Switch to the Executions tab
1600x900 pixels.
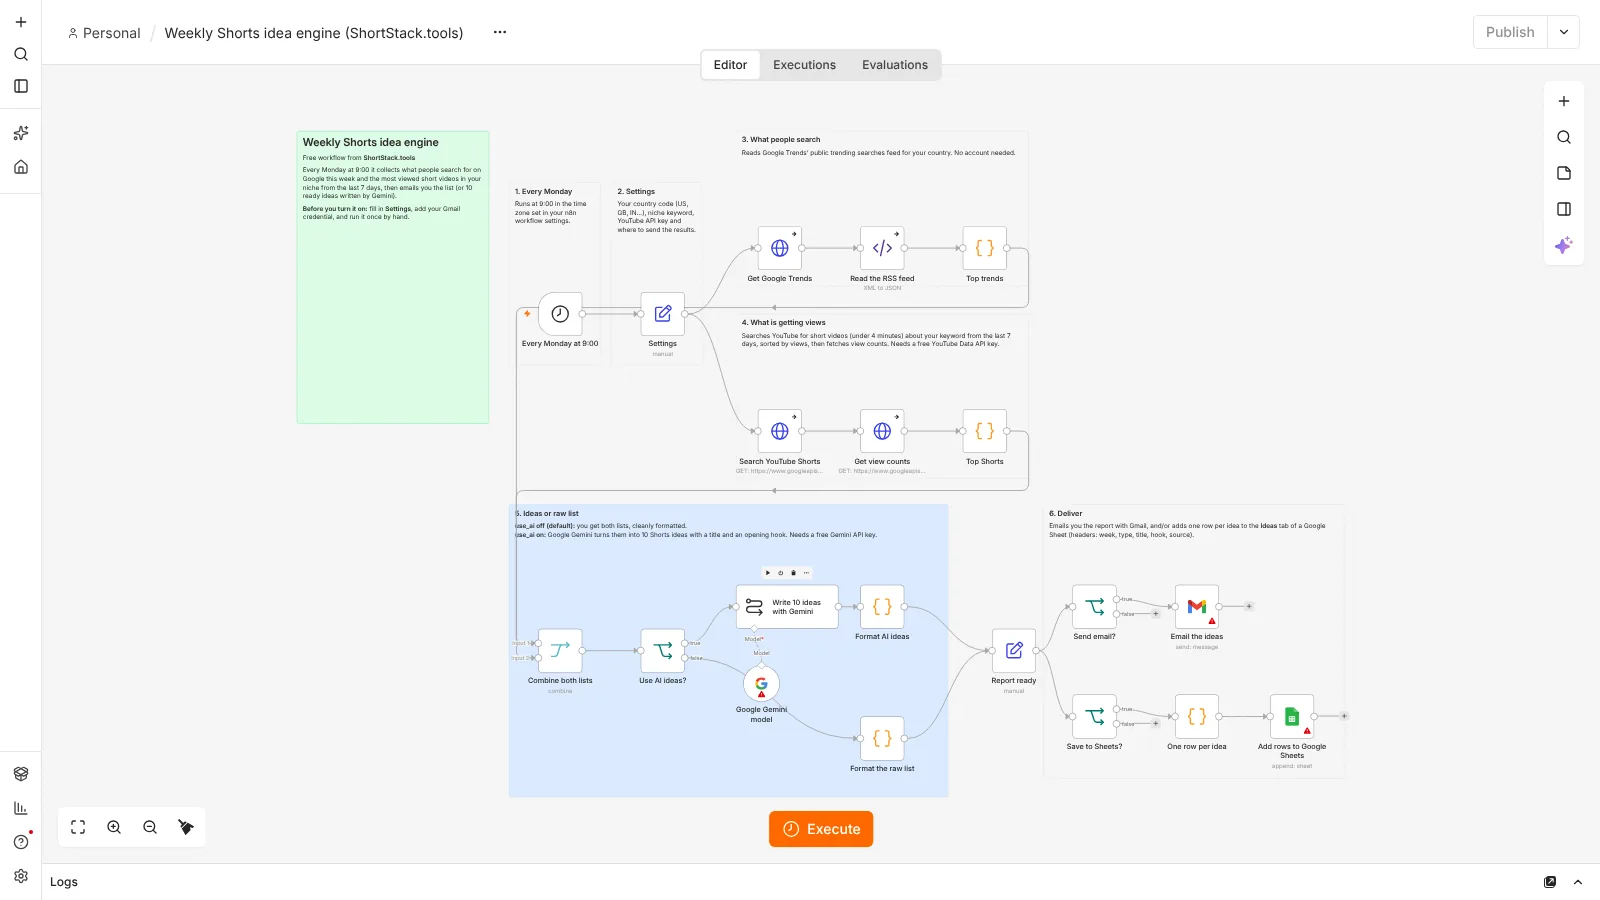[x=804, y=65]
